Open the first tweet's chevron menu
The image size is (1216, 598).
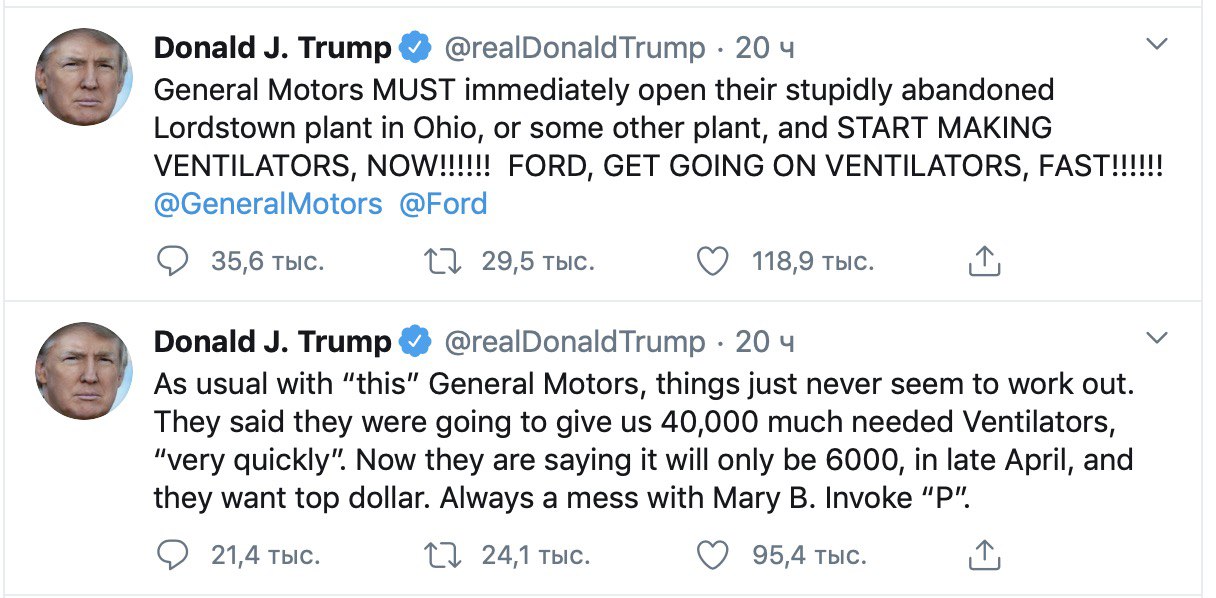1156,45
